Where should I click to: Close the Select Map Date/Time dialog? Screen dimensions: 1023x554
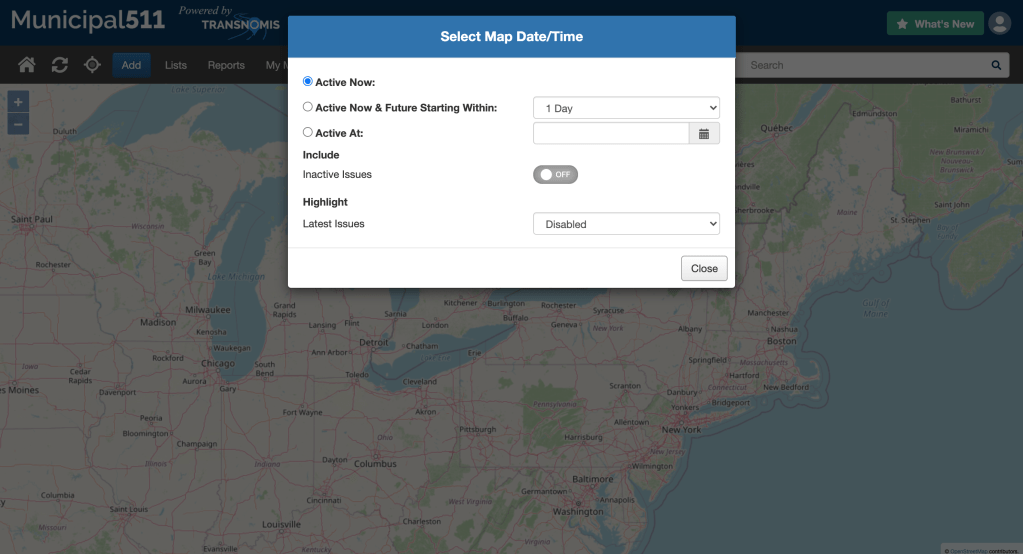click(x=704, y=268)
